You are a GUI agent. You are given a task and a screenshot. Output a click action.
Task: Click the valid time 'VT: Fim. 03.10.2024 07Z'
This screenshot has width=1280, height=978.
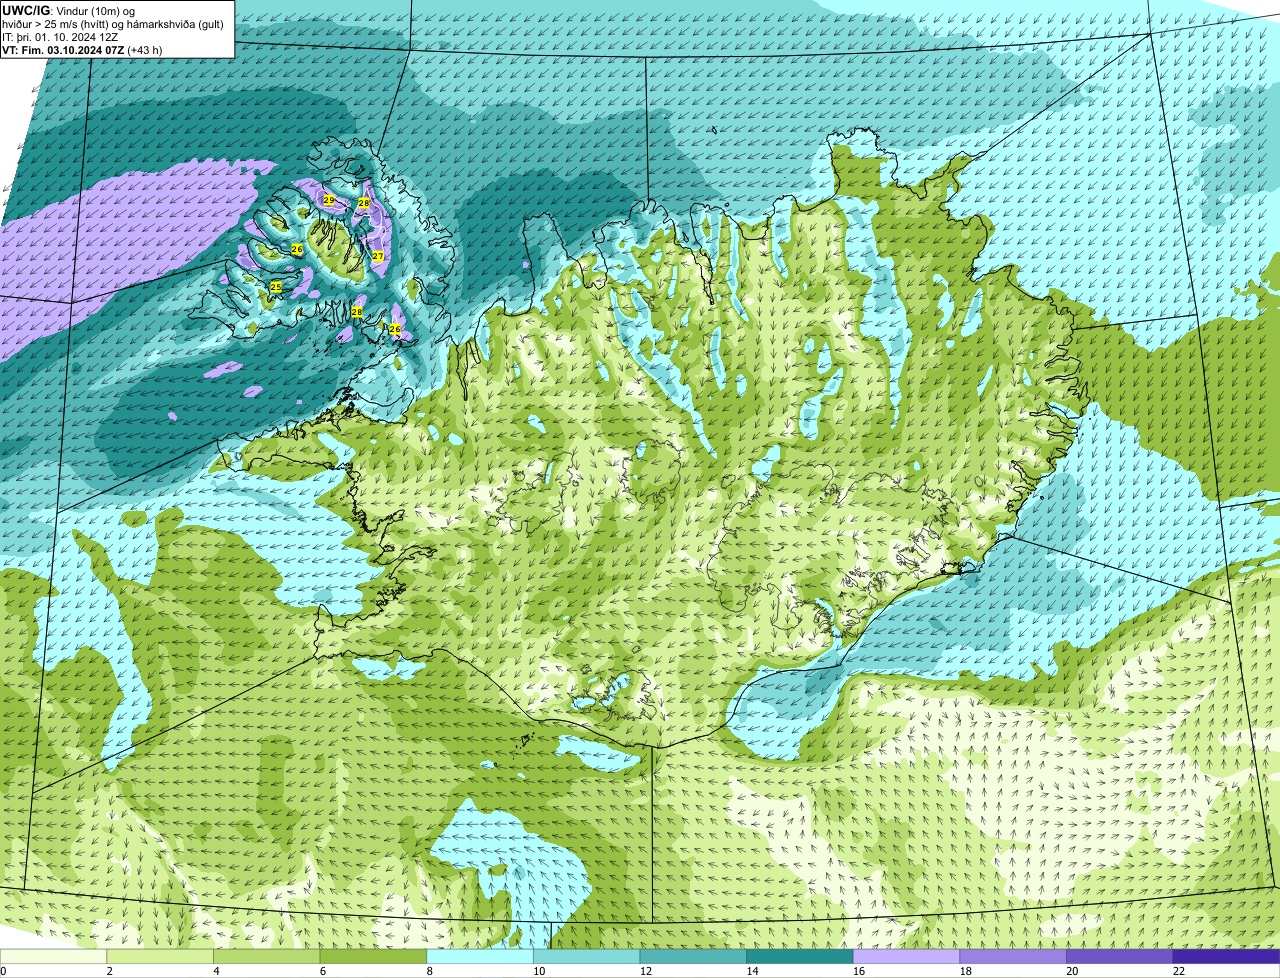pos(62,50)
